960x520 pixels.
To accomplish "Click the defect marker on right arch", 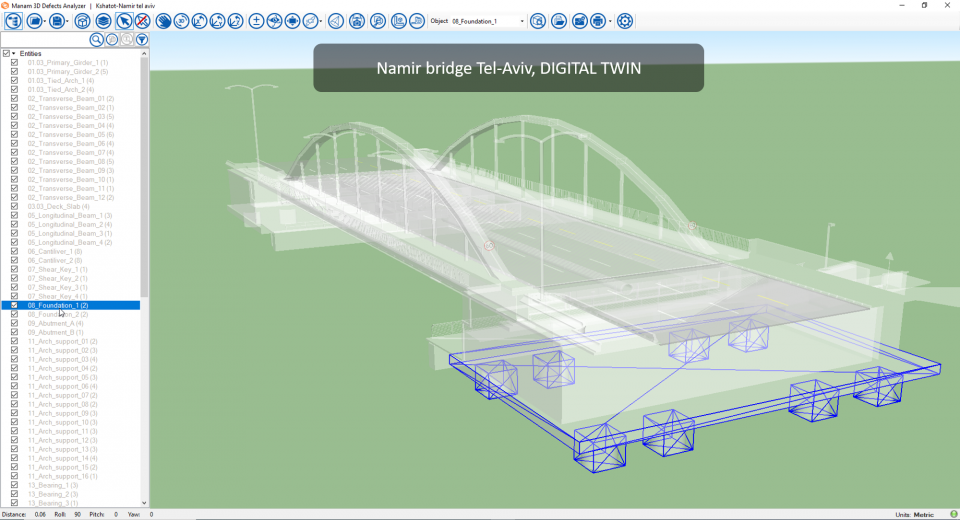I will (692, 225).
